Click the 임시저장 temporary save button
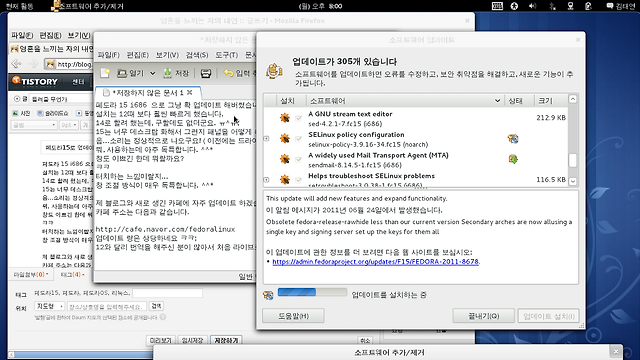 192,340
